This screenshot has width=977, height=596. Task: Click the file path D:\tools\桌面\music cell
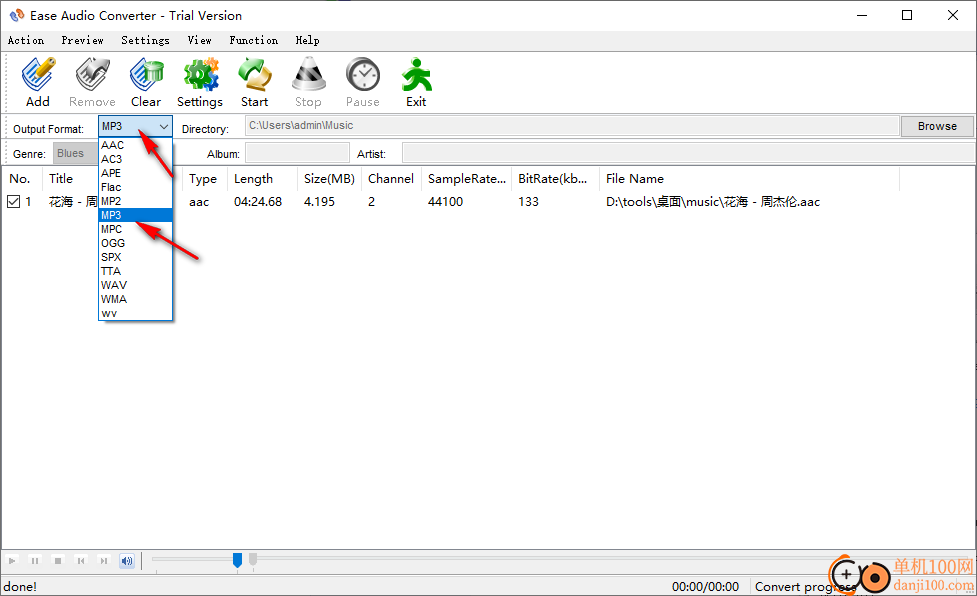tap(713, 202)
